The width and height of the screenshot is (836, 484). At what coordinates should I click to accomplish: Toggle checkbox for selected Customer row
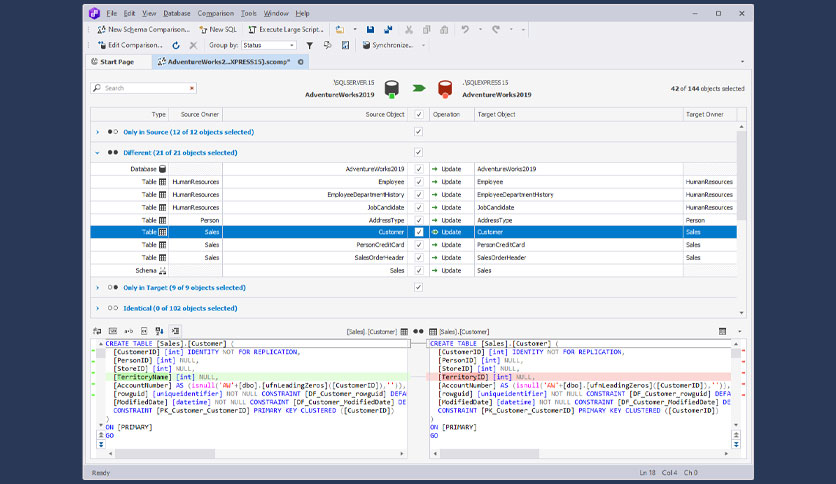(x=419, y=232)
